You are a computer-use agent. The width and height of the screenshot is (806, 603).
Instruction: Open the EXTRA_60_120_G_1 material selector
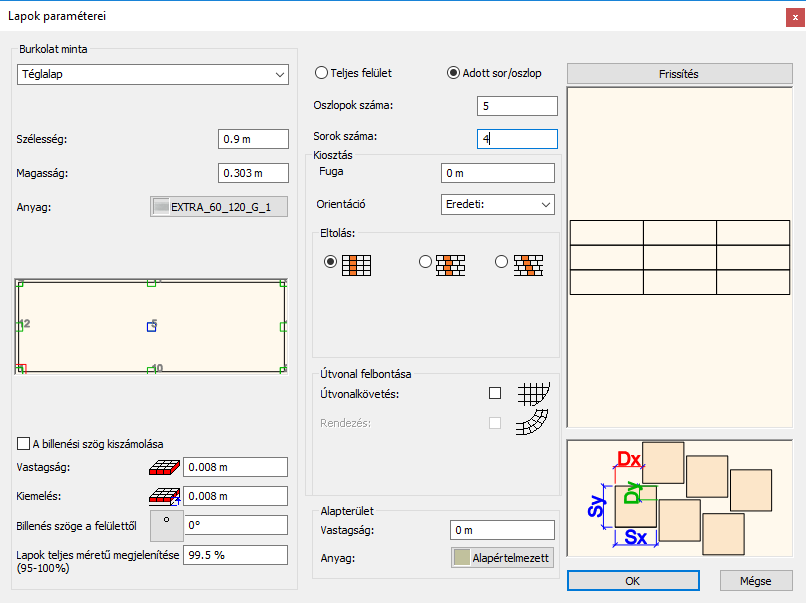(x=219, y=207)
